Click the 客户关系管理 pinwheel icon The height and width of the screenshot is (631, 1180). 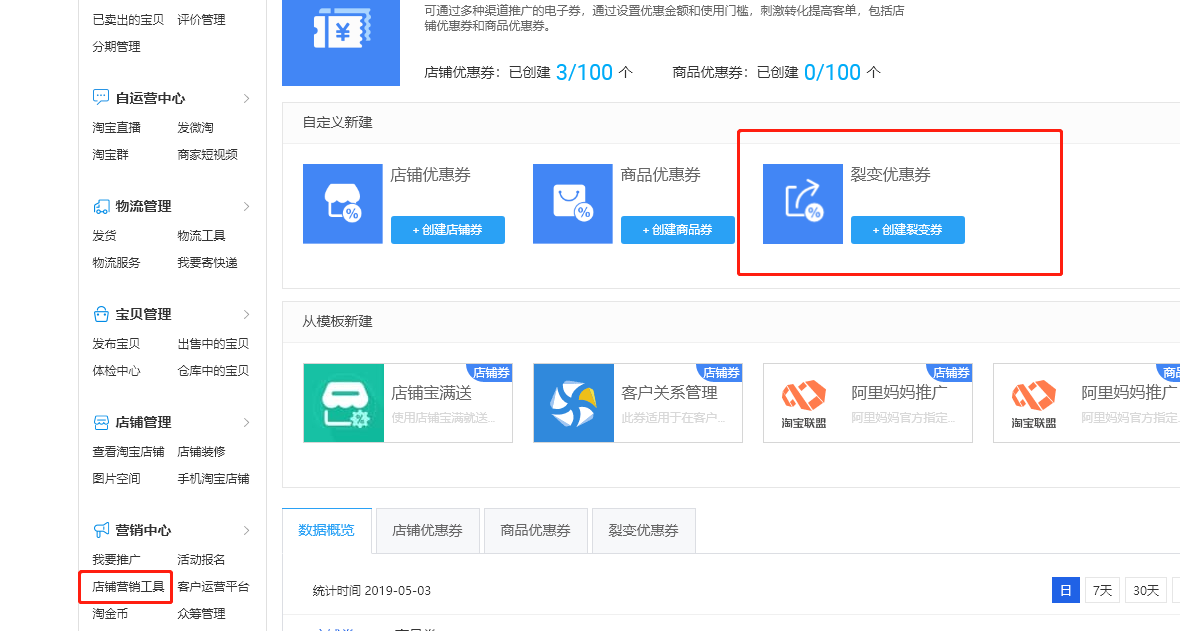pyautogui.click(x=573, y=403)
